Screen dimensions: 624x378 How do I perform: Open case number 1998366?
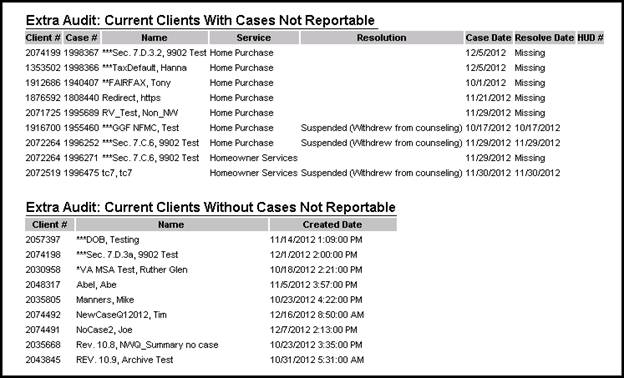[81, 68]
